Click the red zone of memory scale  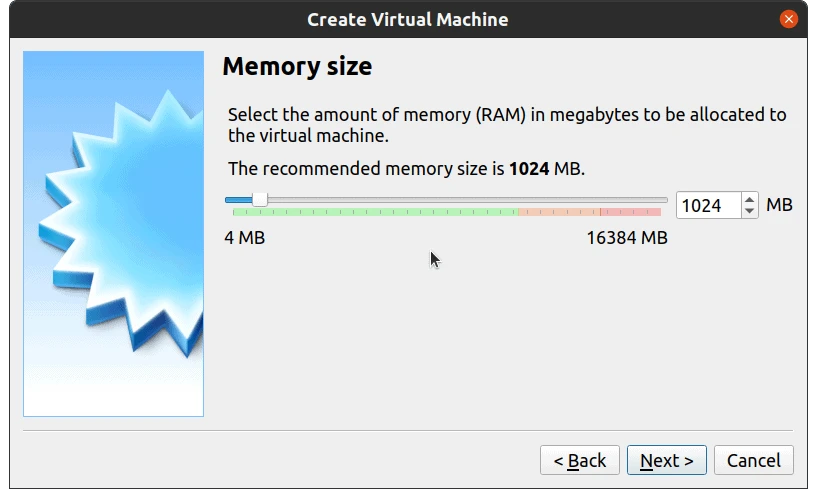point(632,212)
